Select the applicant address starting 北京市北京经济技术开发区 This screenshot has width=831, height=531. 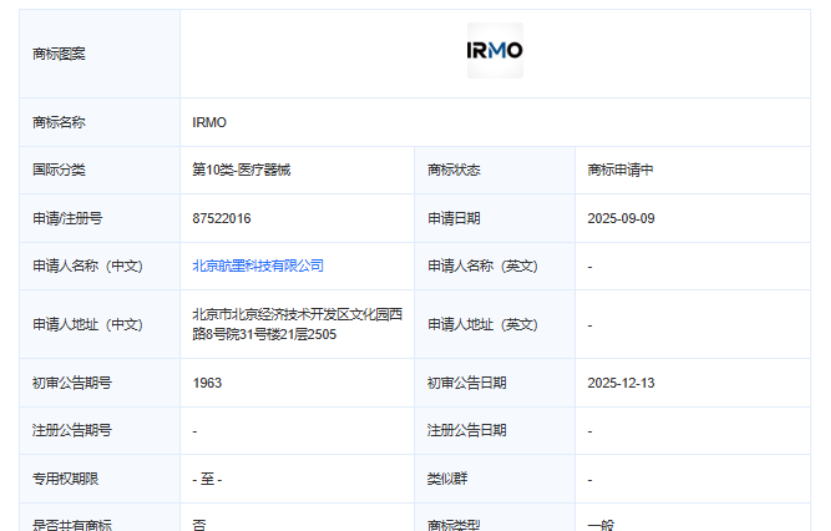coord(297,324)
